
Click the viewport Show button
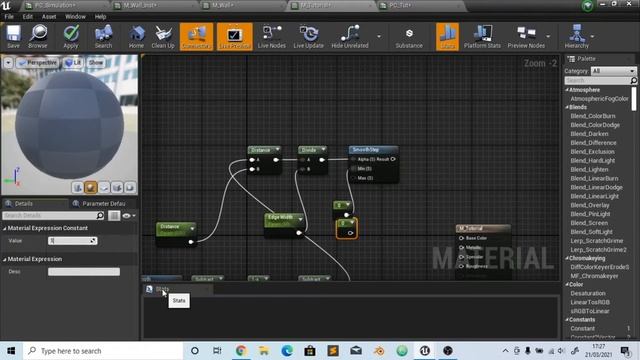(x=96, y=63)
